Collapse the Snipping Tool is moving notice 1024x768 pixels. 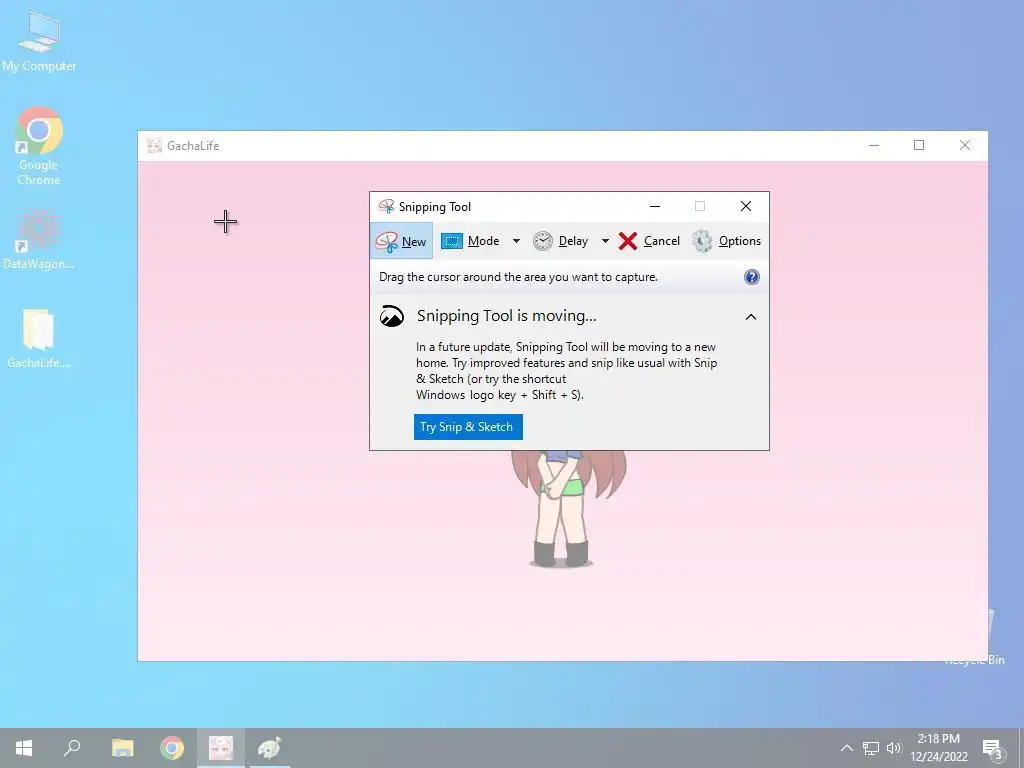pyautogui.click(x=751, y=317)
